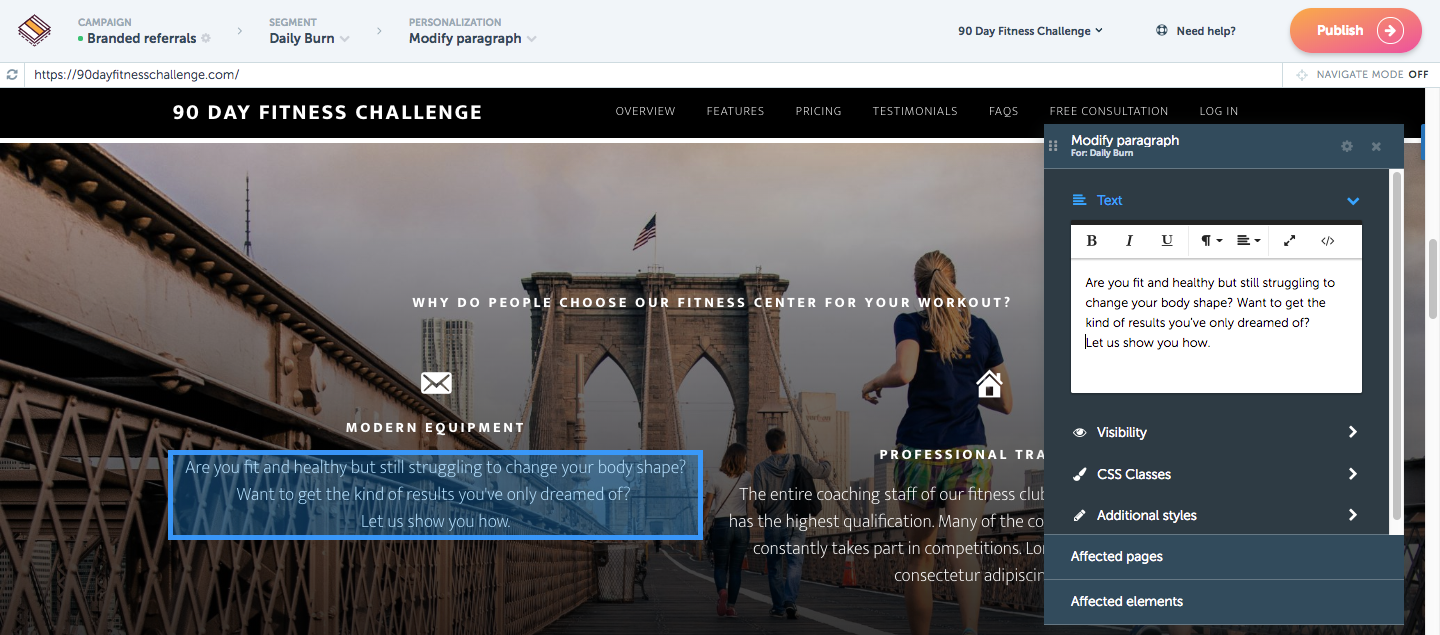This screenshot has width=1440, height=635.
Task: Expand the Visibility section
Action: point(1216,432)
